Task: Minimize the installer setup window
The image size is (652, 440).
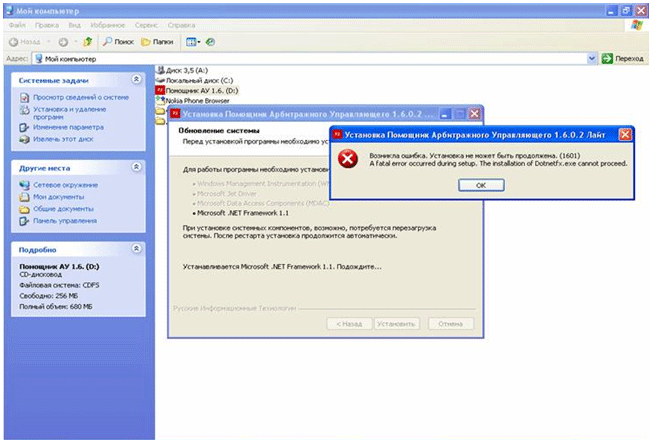Action: [x=445, y=114]
